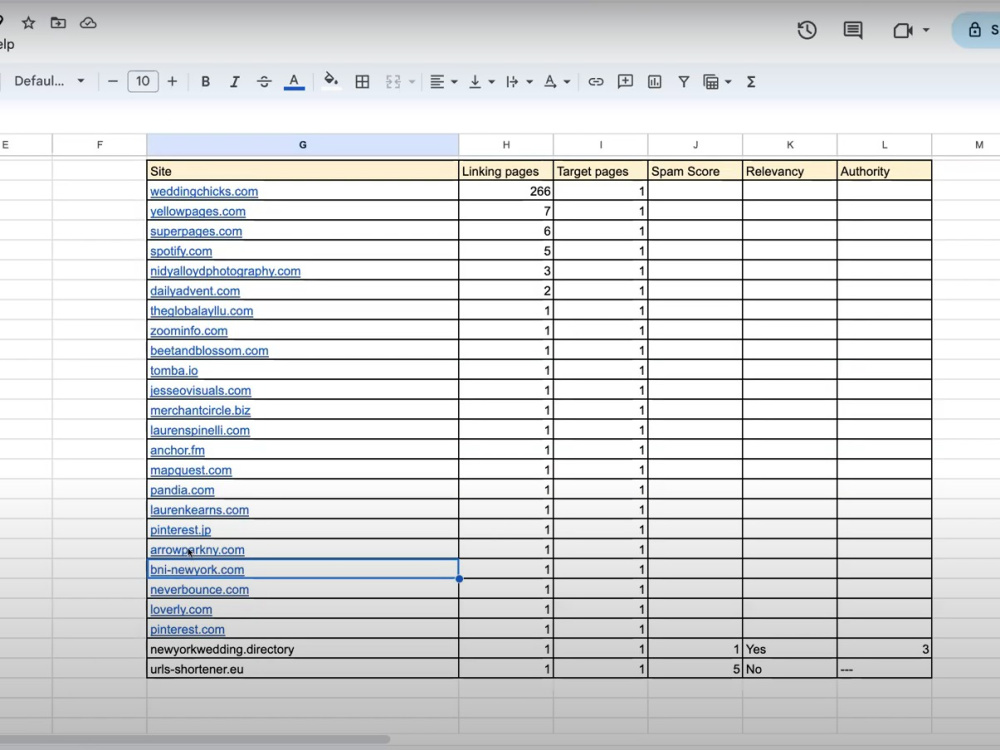Insert a comment with the plus-box icon

pos(625,81)
